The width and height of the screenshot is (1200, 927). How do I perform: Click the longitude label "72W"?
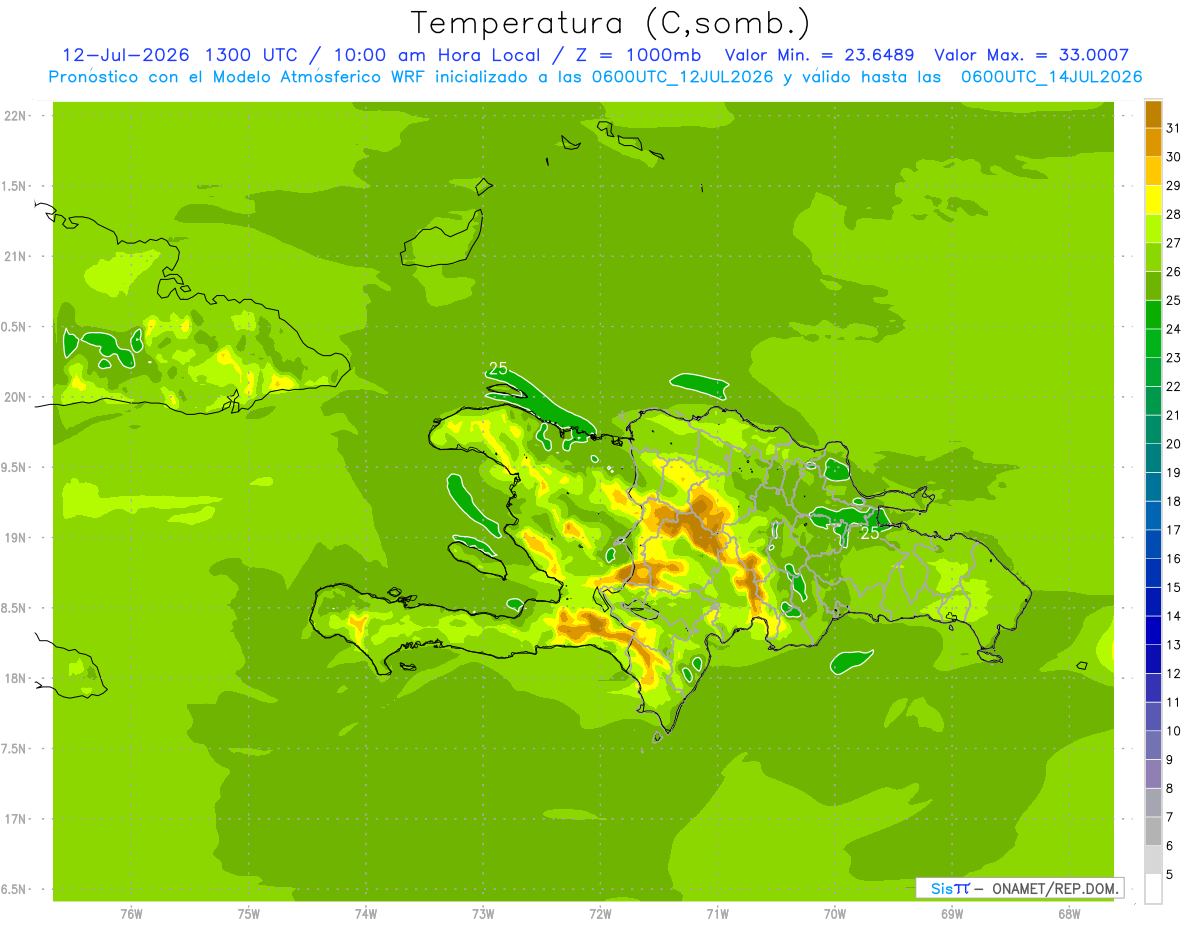pyautogui.click(x=600, y=913)
